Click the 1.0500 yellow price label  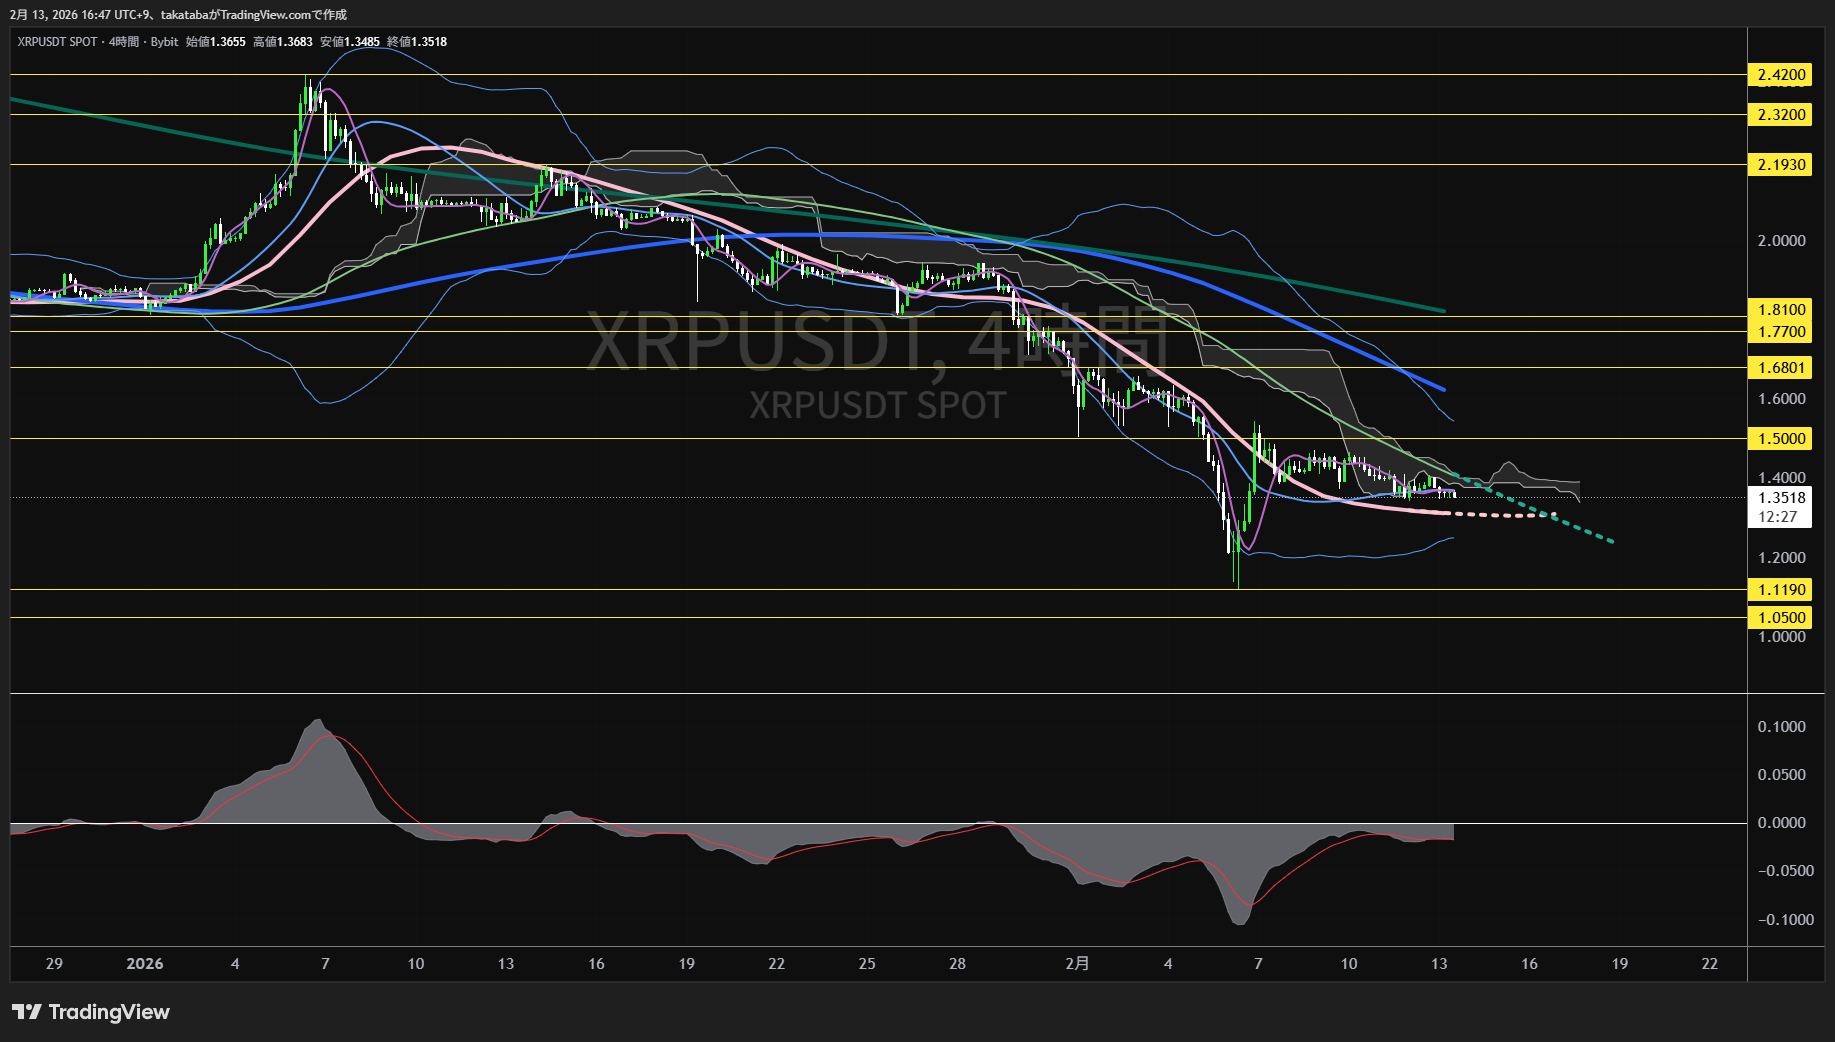pos(1781,618)
